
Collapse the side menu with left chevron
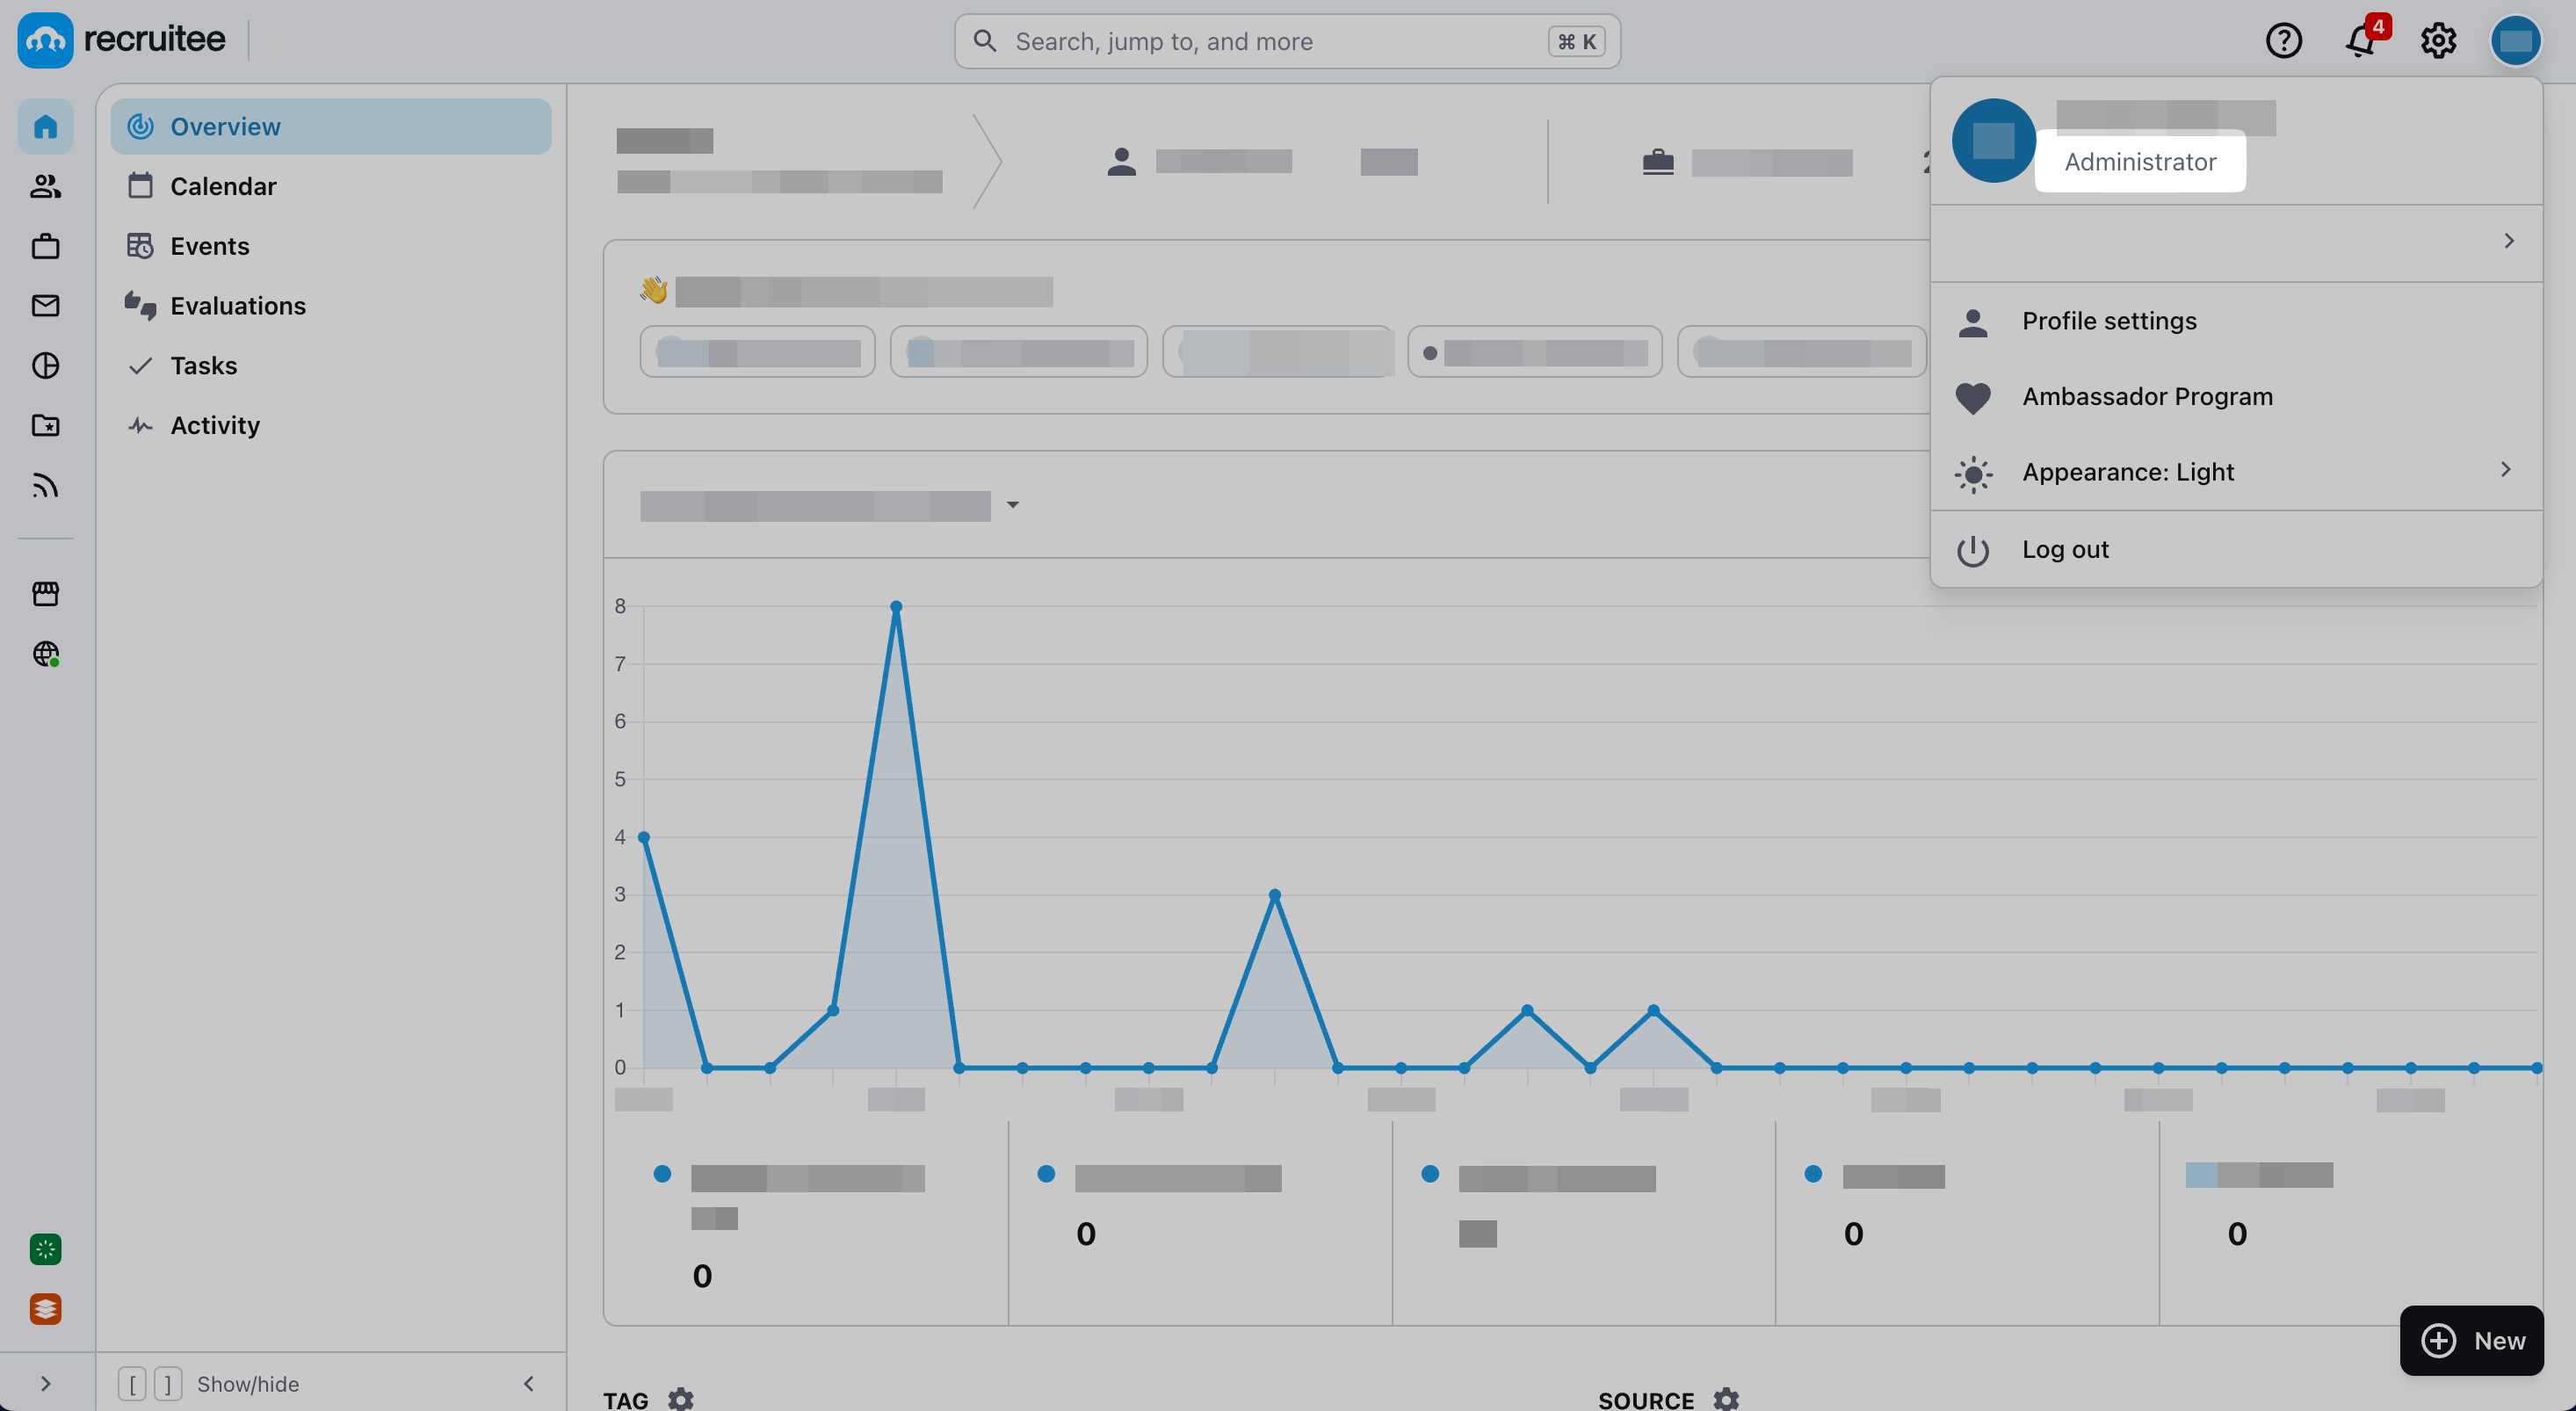click(x=529, y=1384)
